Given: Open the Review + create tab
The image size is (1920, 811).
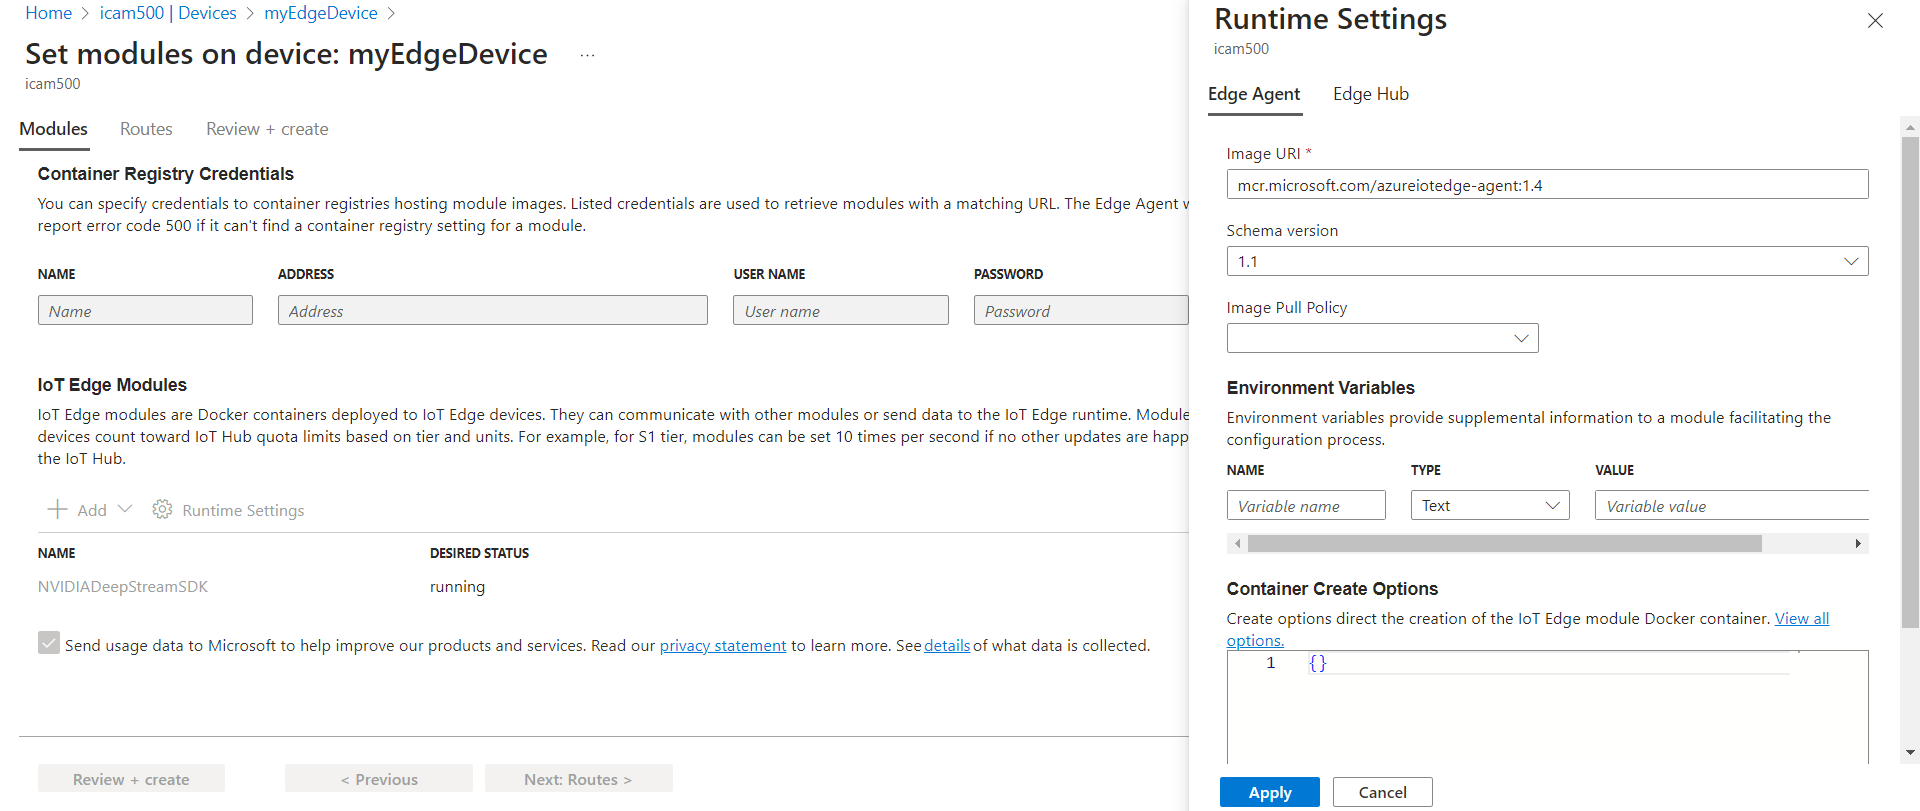Looking at the screenshot, I should click(x=267, y=129).
